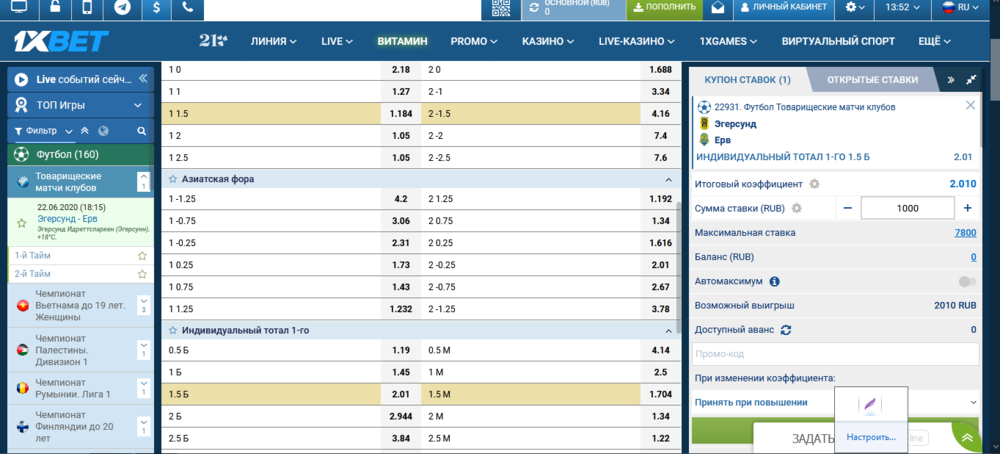Favorite the 1-й Тайм star
1000x454 pixels.
tap(142, 256)
